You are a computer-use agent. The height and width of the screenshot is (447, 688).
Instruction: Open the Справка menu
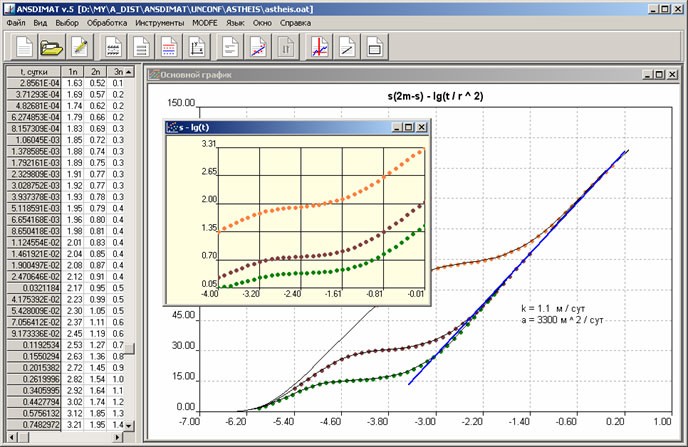click(295, 23)
